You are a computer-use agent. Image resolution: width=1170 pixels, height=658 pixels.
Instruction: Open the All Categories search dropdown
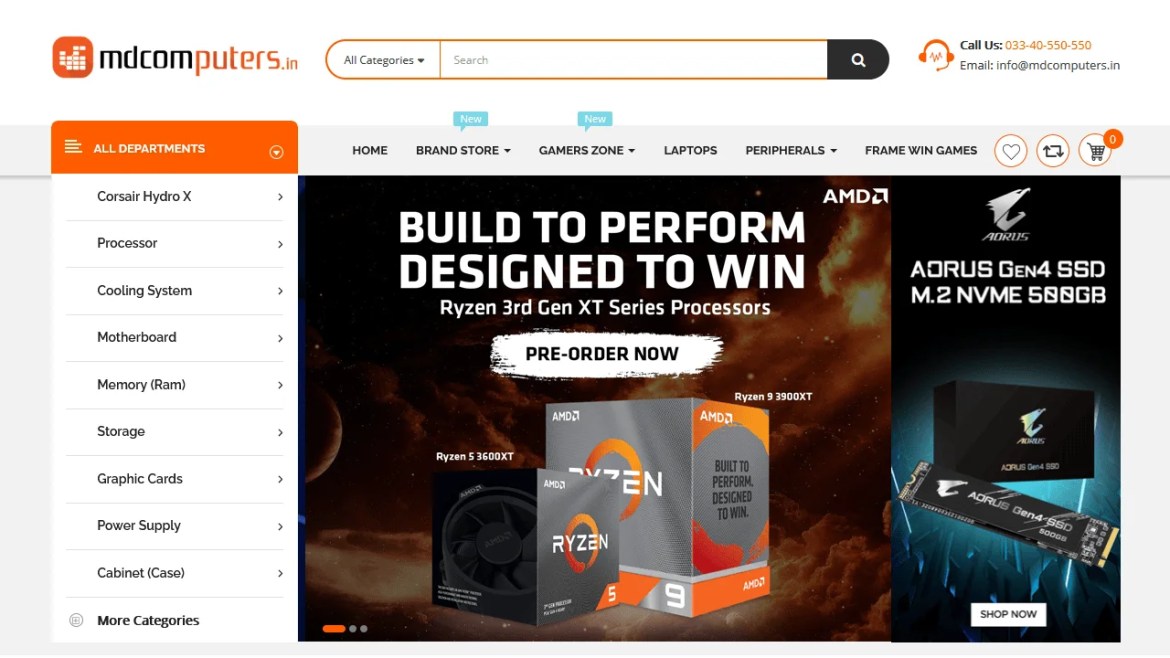click(384, 60)
